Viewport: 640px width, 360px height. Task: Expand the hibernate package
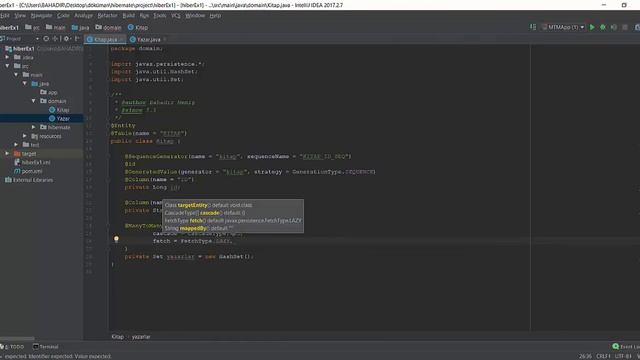pos(33,127)
